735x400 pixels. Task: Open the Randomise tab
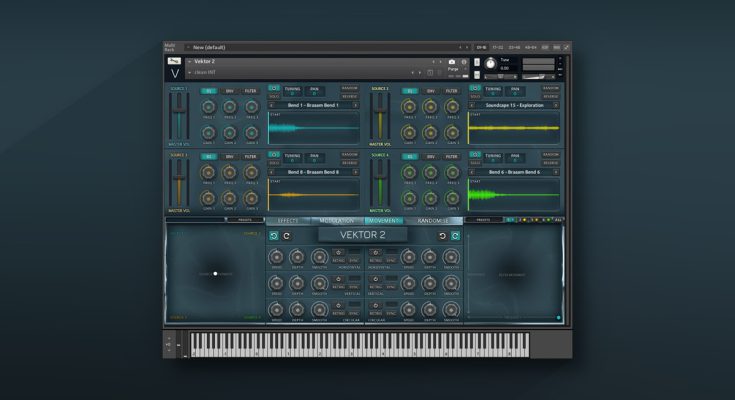click(x=433, y=220)
